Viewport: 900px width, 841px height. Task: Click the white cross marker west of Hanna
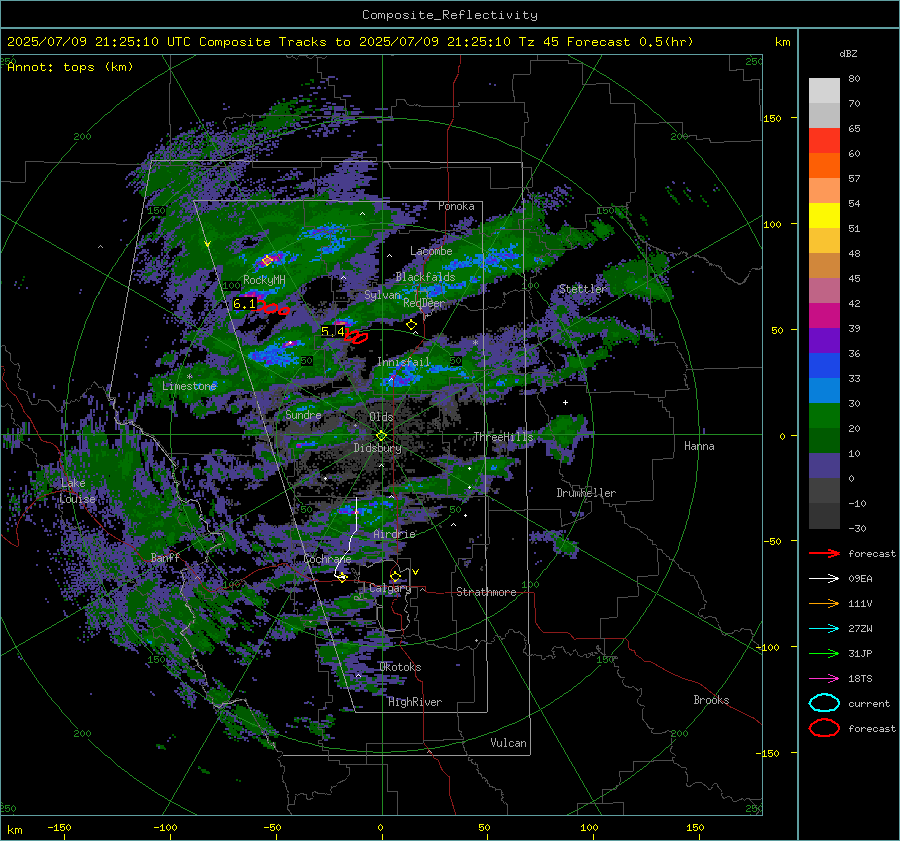click(x=565, y=402)
